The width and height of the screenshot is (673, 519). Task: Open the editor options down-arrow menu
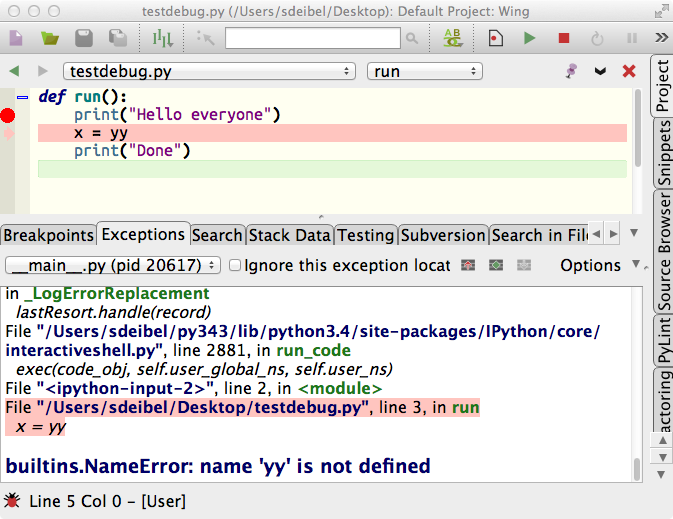[600, 71]
